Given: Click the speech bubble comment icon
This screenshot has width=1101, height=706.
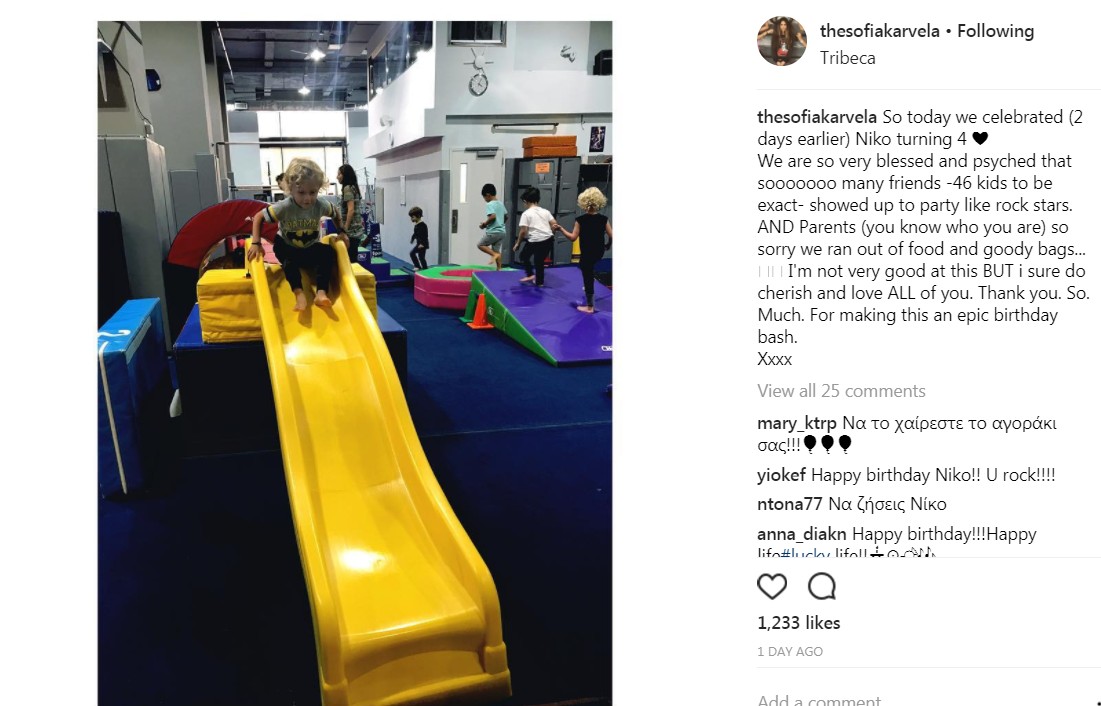Looking at the screenshot, I should pos(822,586).
